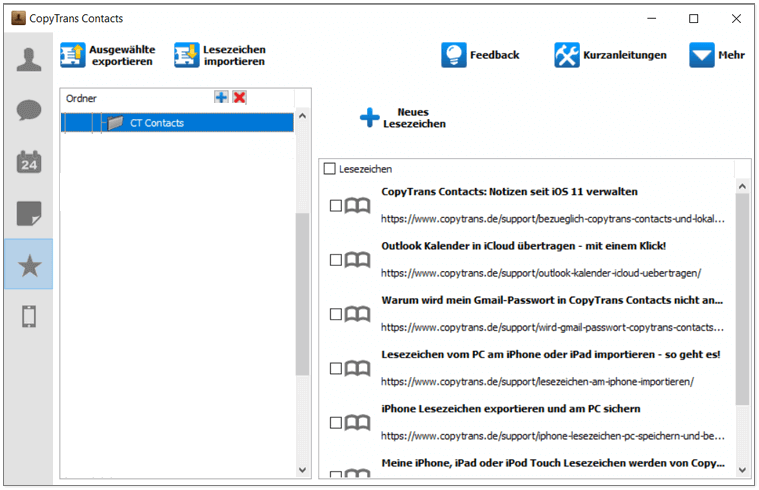Click the CT Contacts folder icon
759x490 pixels.
click(116, 122)
